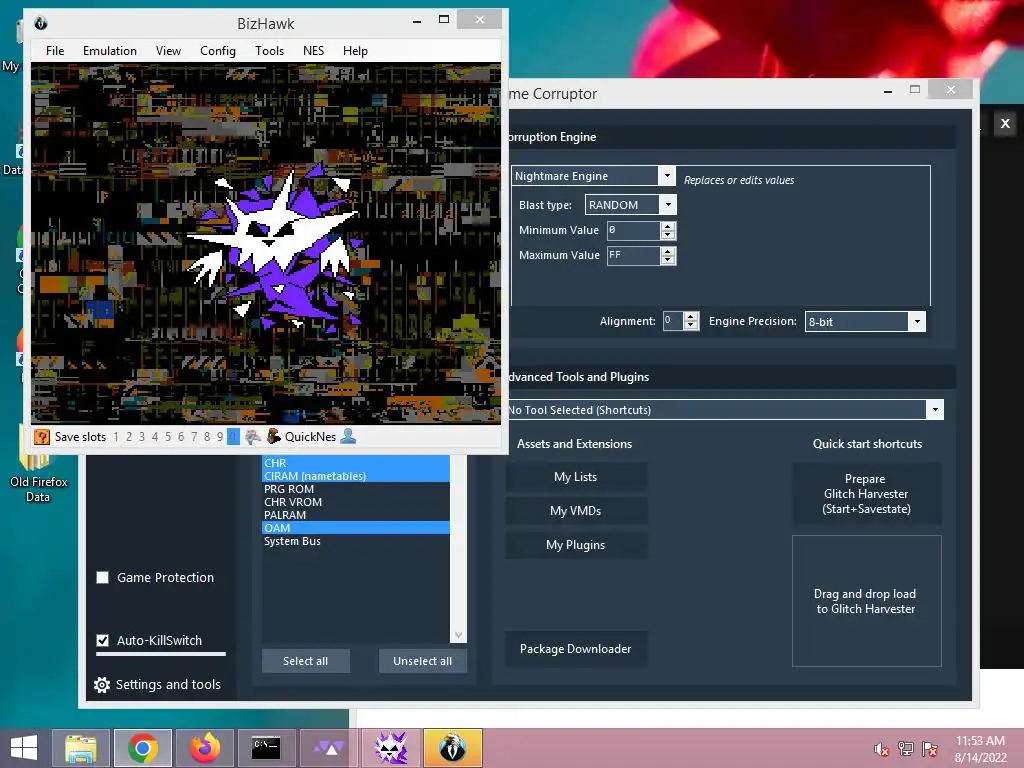The image size is (1024, 768).
Task: Select System Bus domain
Action: click(x=356, y=541)
